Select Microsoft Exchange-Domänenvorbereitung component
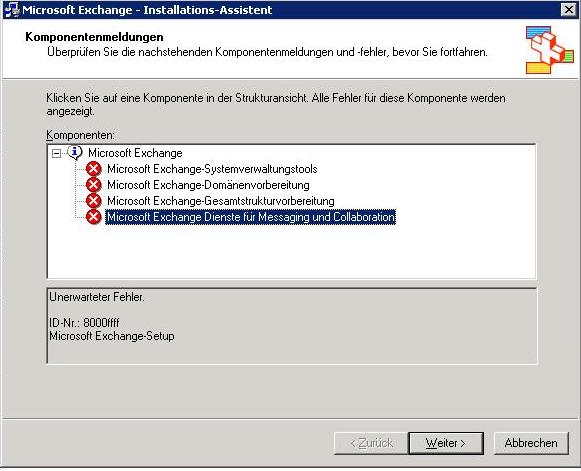The width and height of the screenshot is (581, 471). click(208, 185)
